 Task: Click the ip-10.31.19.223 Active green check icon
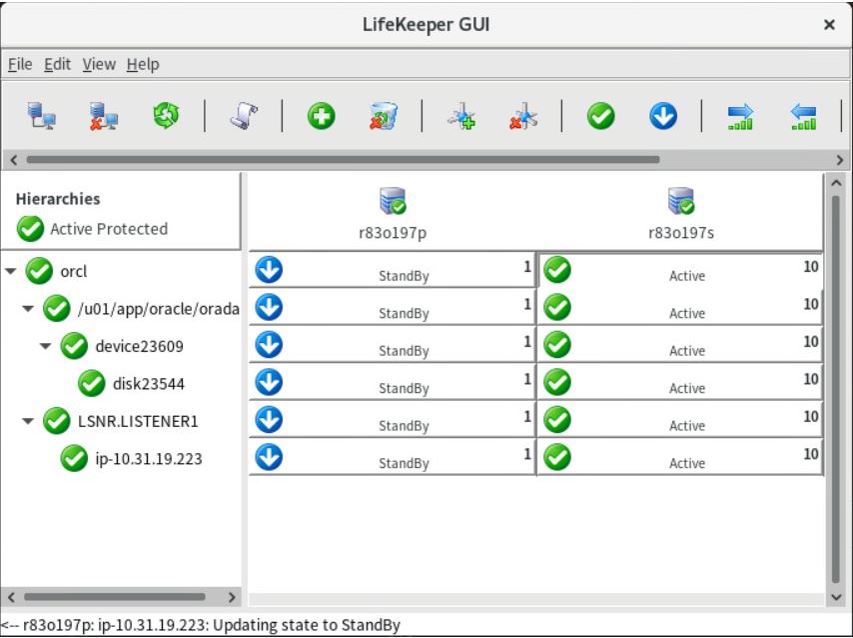click(x=557, y=457)
